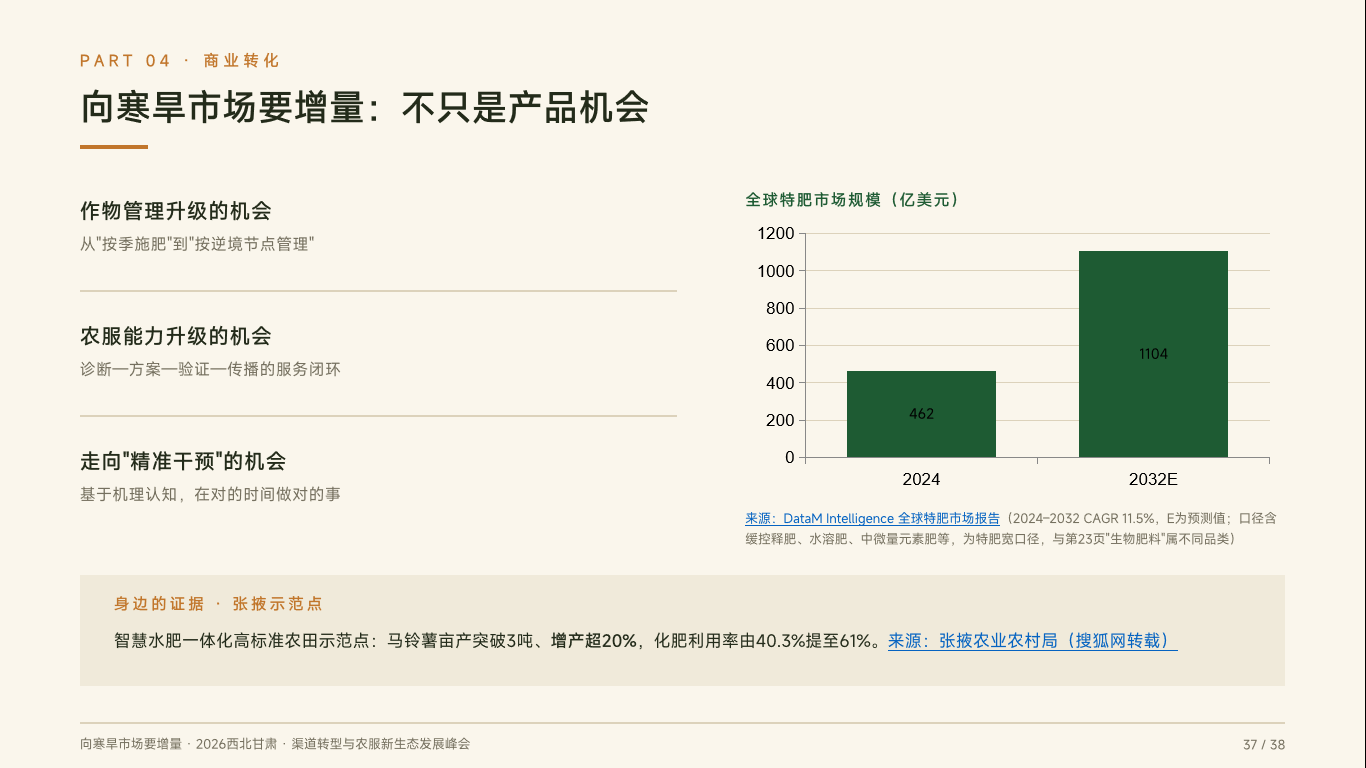Screen dimensions: 1366x768
Task: Click the chart note mentioning 缓控释肥、水溶肥
Action: coord(1010,529)
